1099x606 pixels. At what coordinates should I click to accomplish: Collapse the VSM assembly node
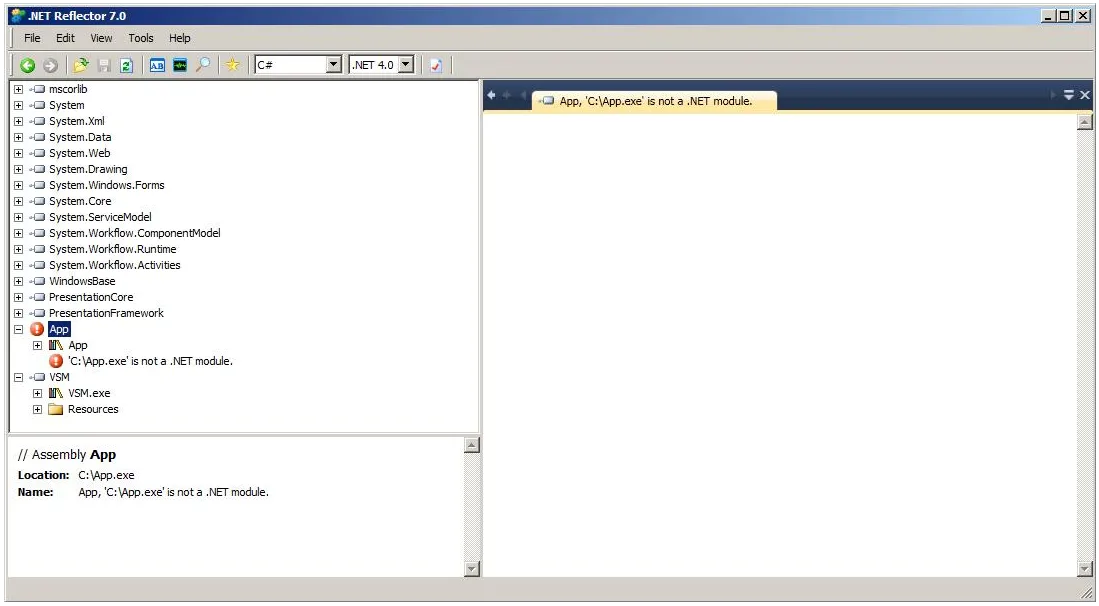coord(19,377)
